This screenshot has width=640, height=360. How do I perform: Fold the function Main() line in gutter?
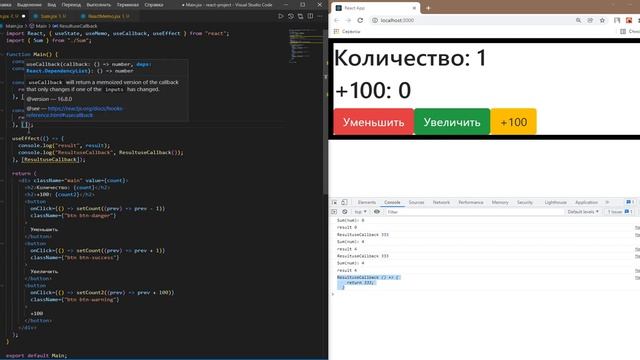(2, 54)
